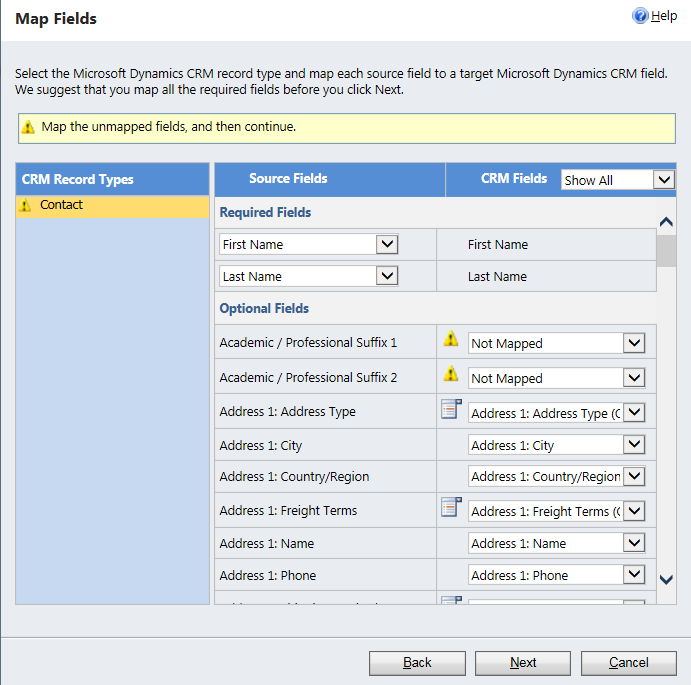Open the Help link
Viewport: 691px width, 685px height.
coord(664,16)
